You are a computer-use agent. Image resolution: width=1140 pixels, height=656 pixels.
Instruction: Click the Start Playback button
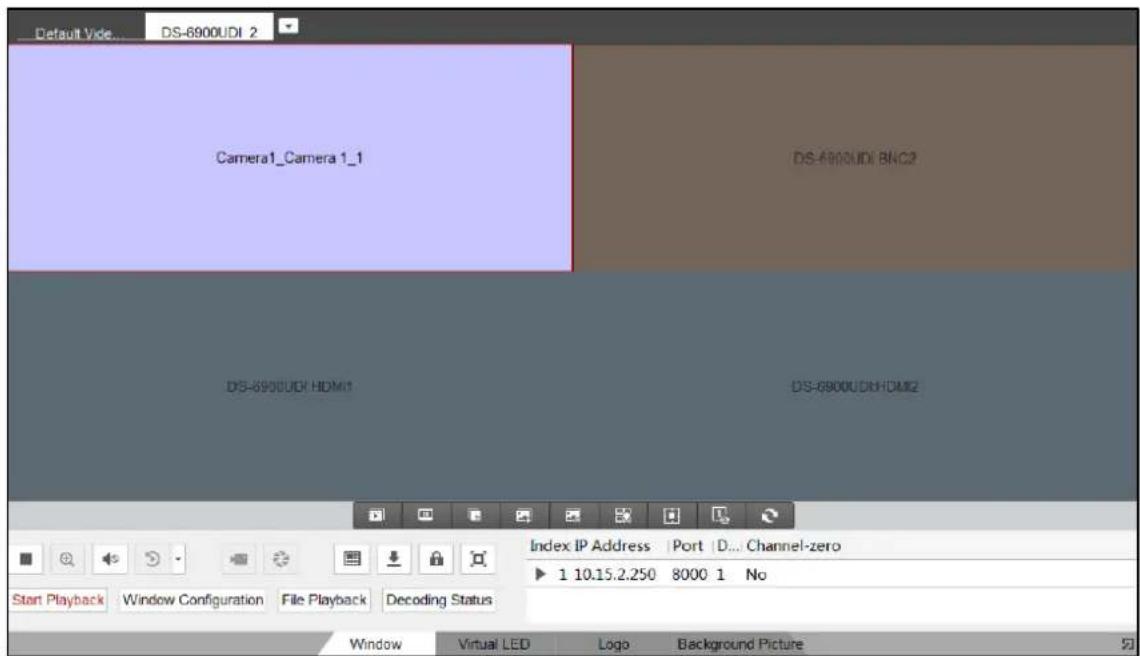pyautogui.click(x=58, y=600)
